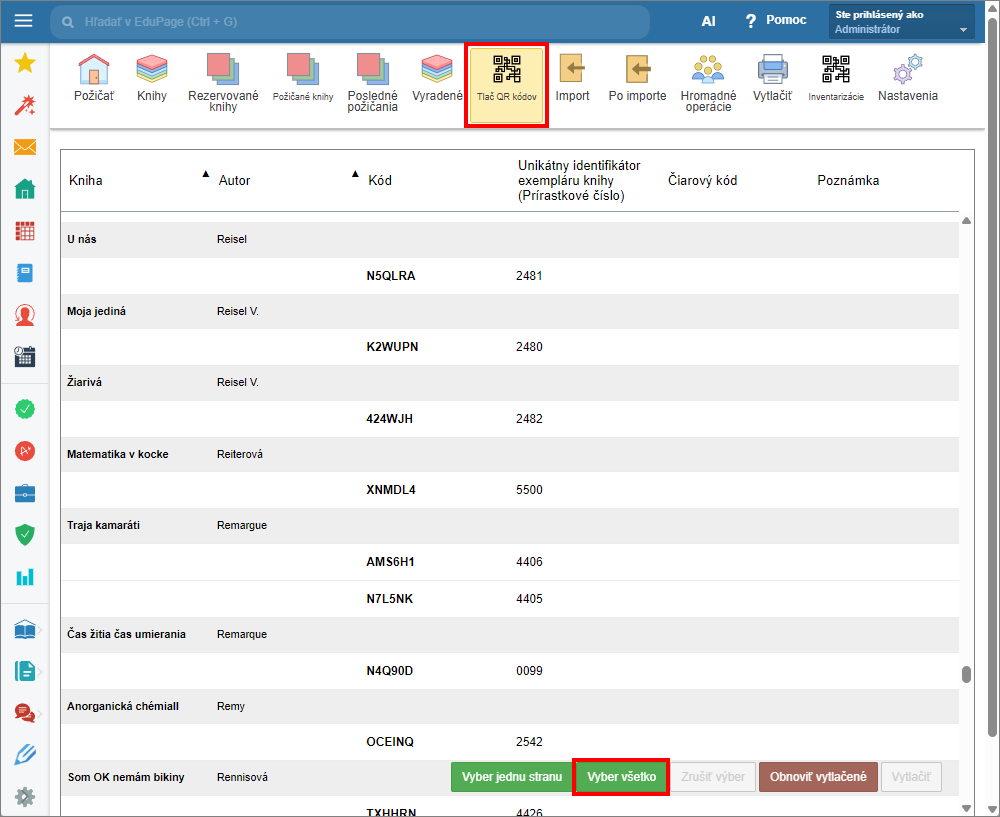Open the AI menu item
The image size is (1000, 817).
click(708, 21)
